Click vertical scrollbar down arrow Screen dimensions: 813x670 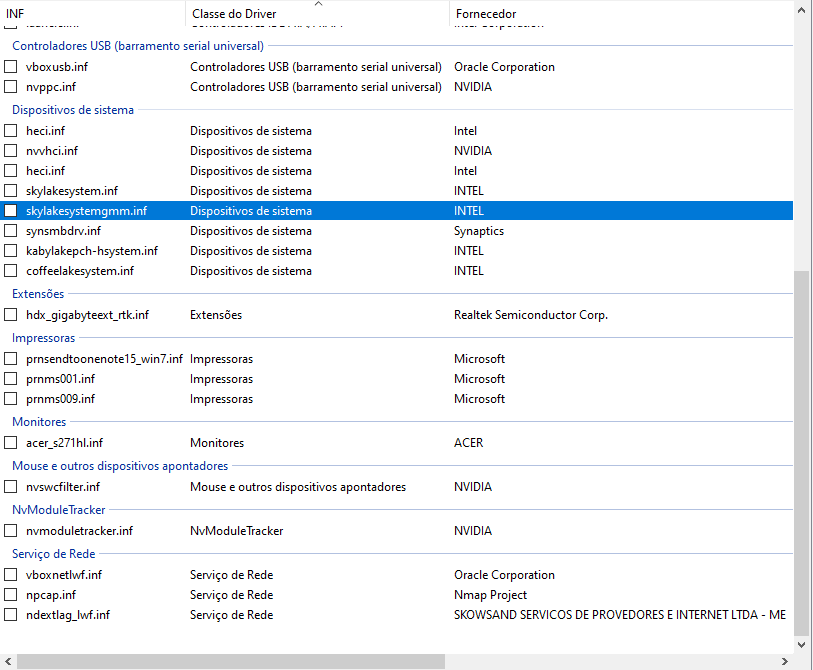(x=802, y=645)
